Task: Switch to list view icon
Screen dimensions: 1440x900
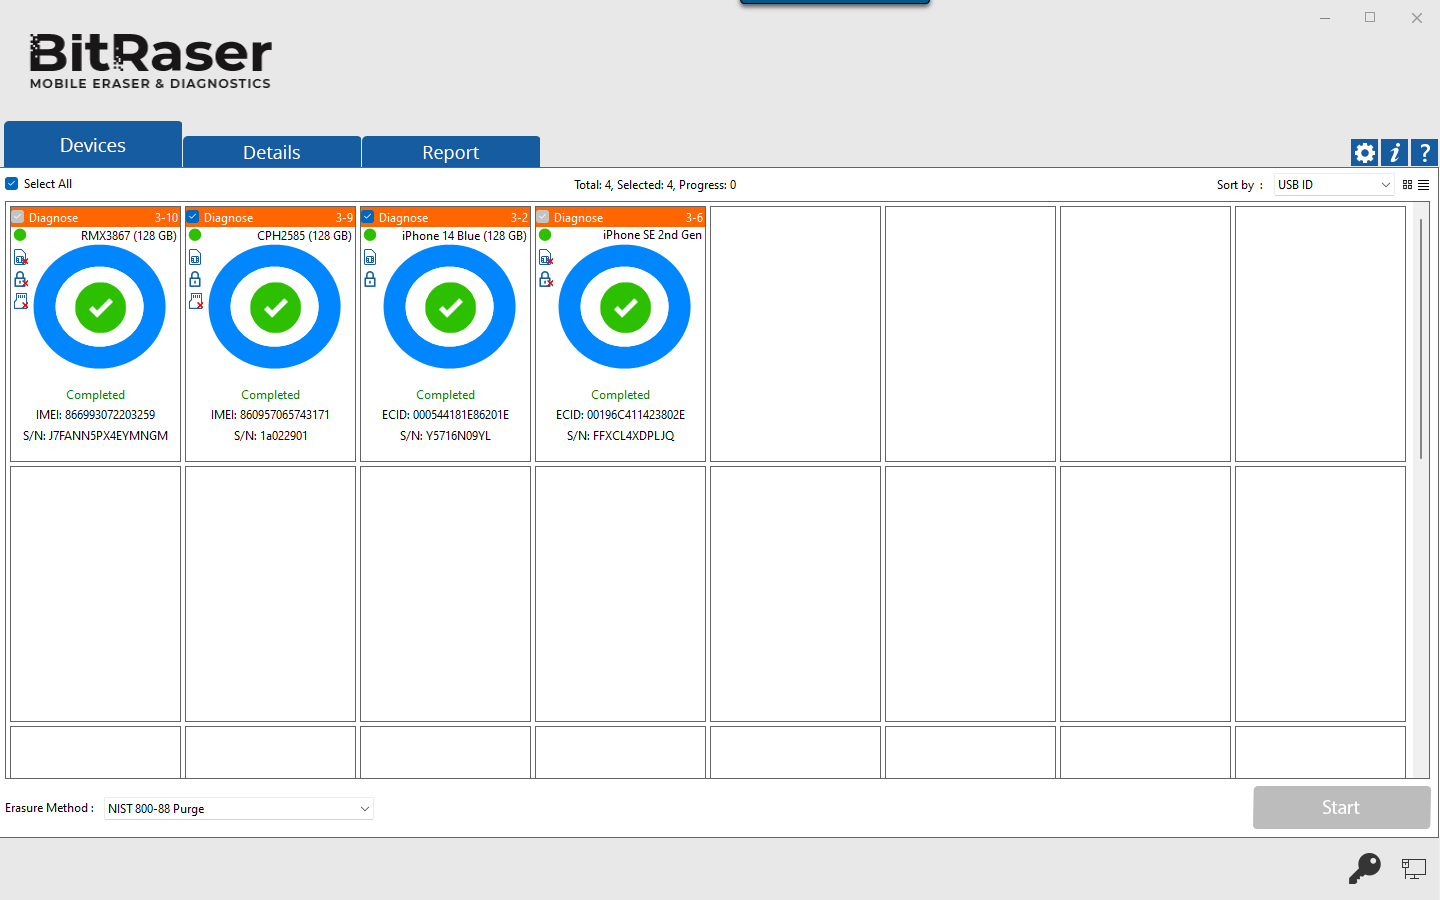Action: (x=1423, y=185)
